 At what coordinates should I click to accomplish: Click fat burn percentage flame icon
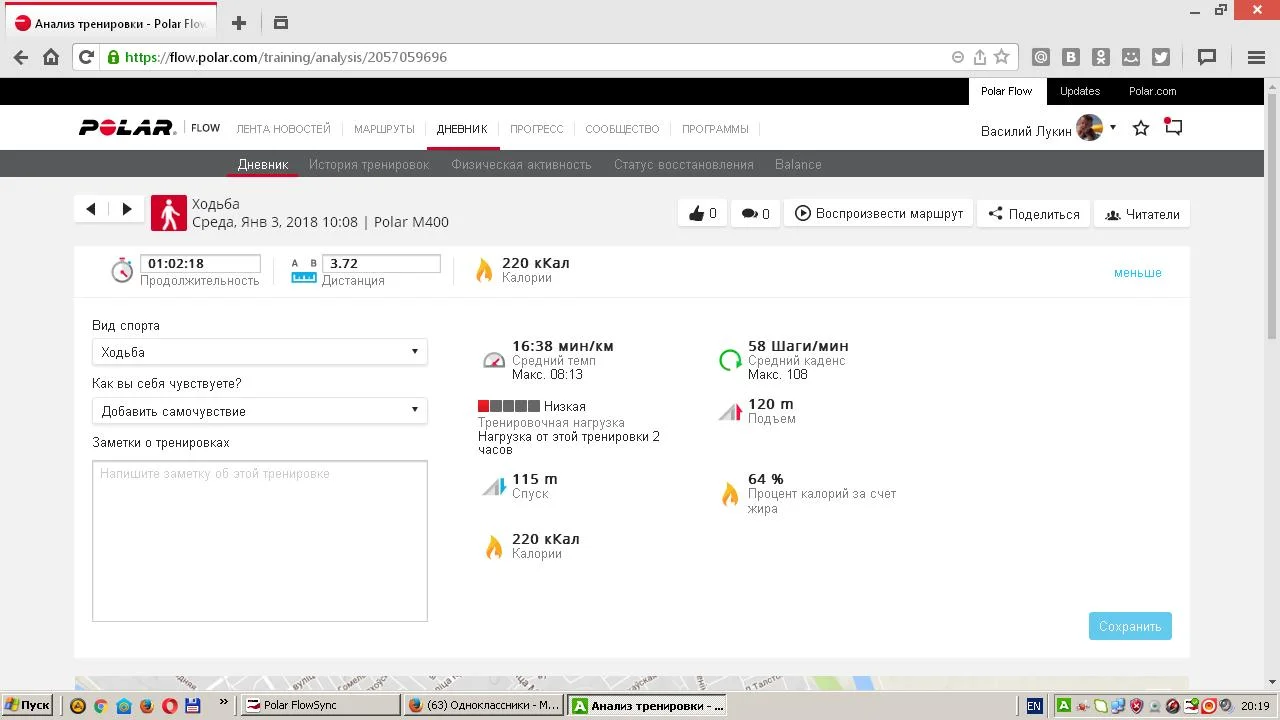(x=730, y=494)
